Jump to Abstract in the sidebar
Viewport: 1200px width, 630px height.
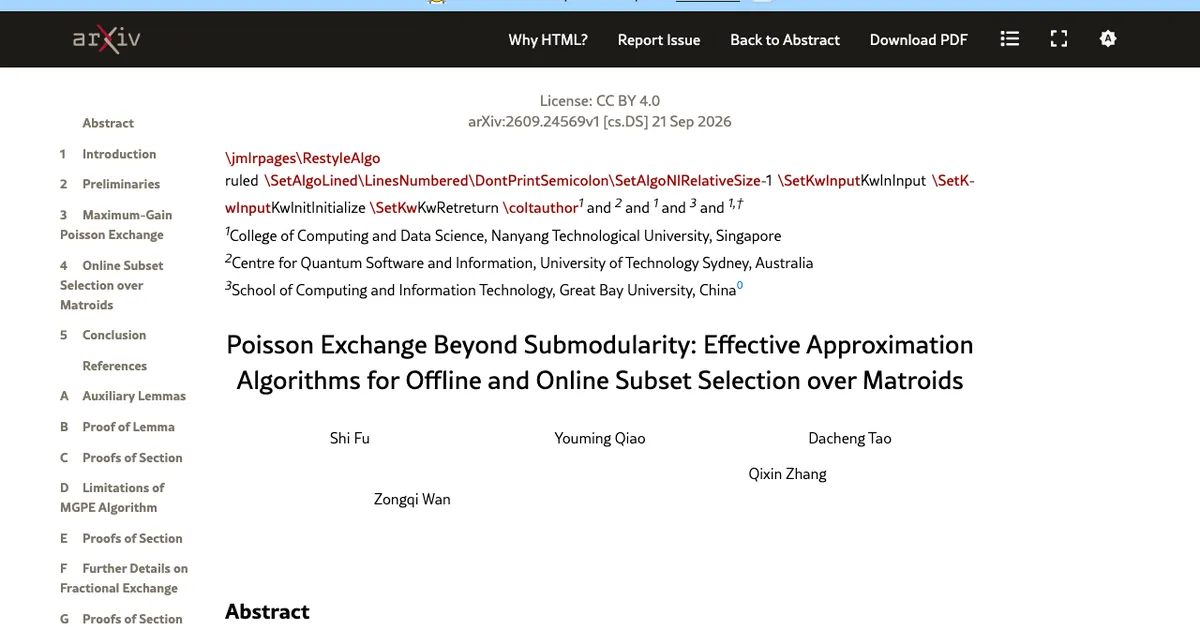point(108,123)
